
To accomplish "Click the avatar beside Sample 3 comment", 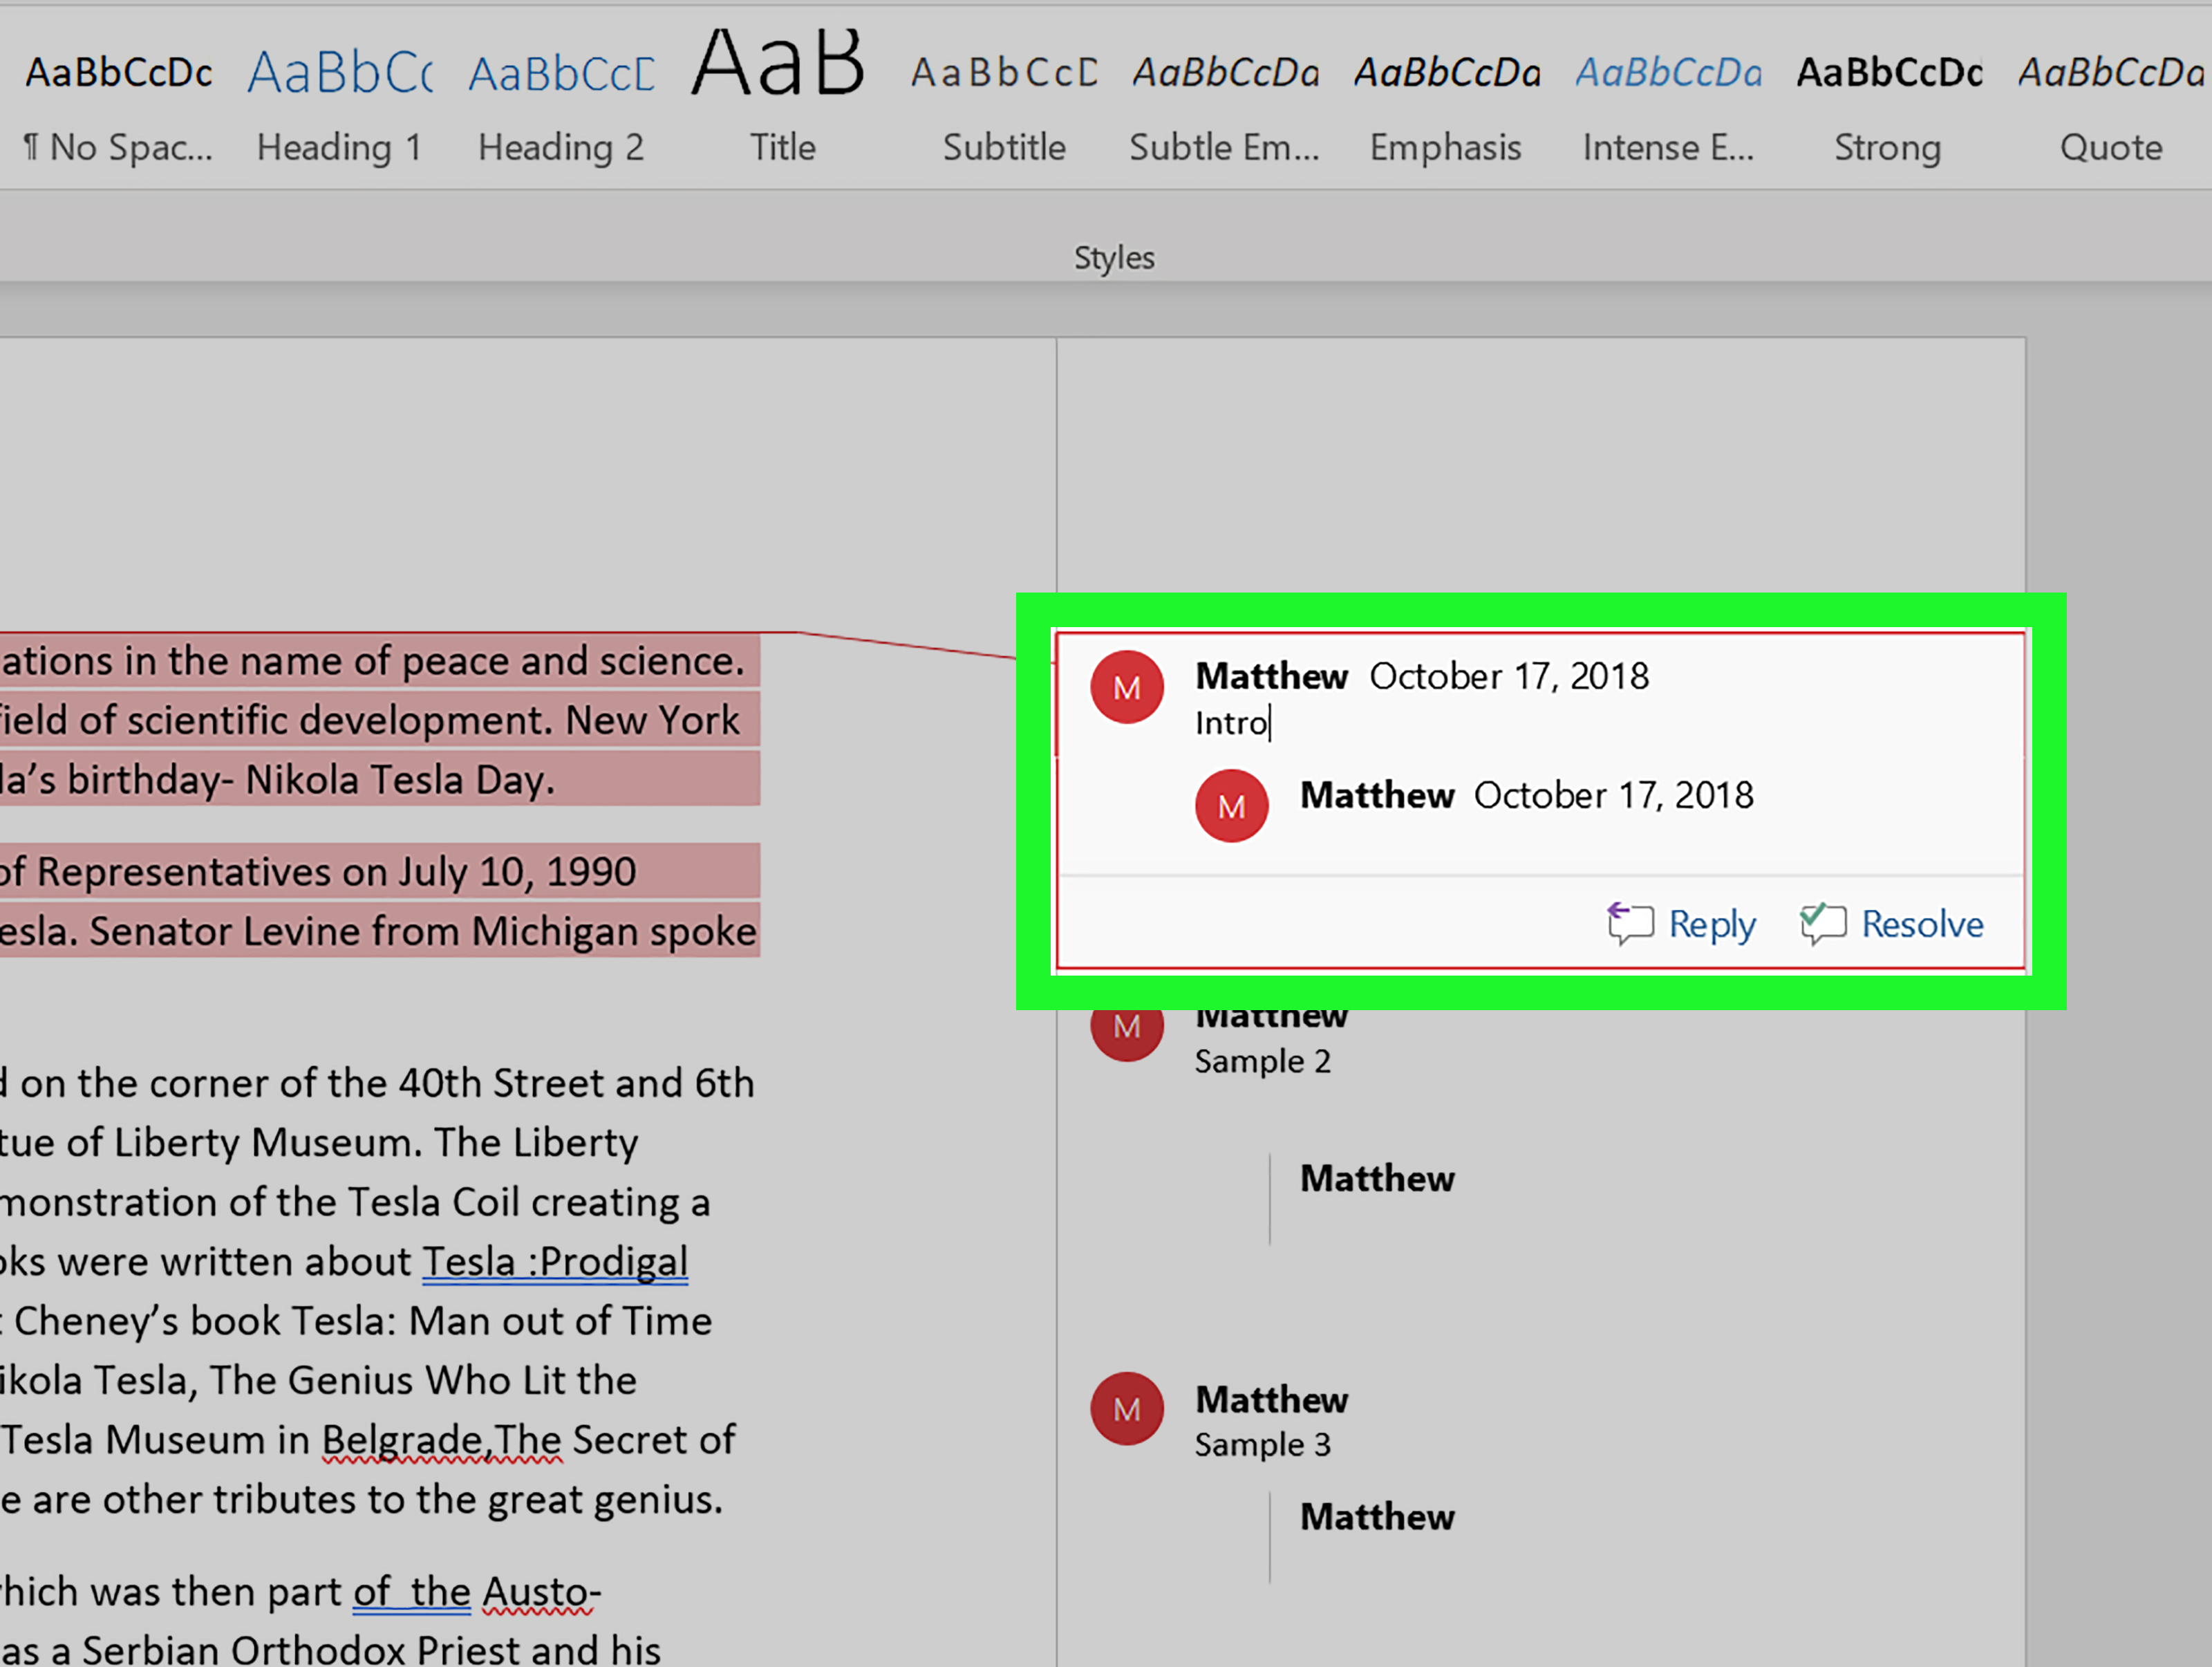I will (x=1127, y=1409).
